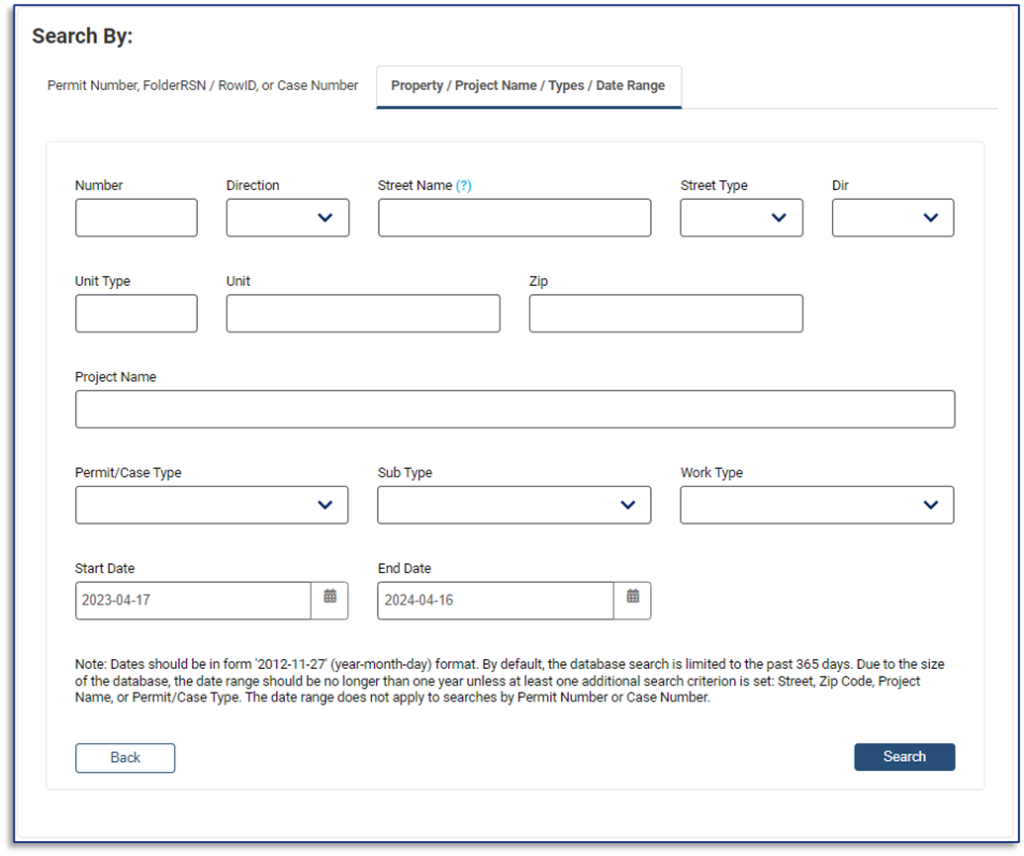Switch to Permit Number, FolderRSN tab

tap(203, 86)
